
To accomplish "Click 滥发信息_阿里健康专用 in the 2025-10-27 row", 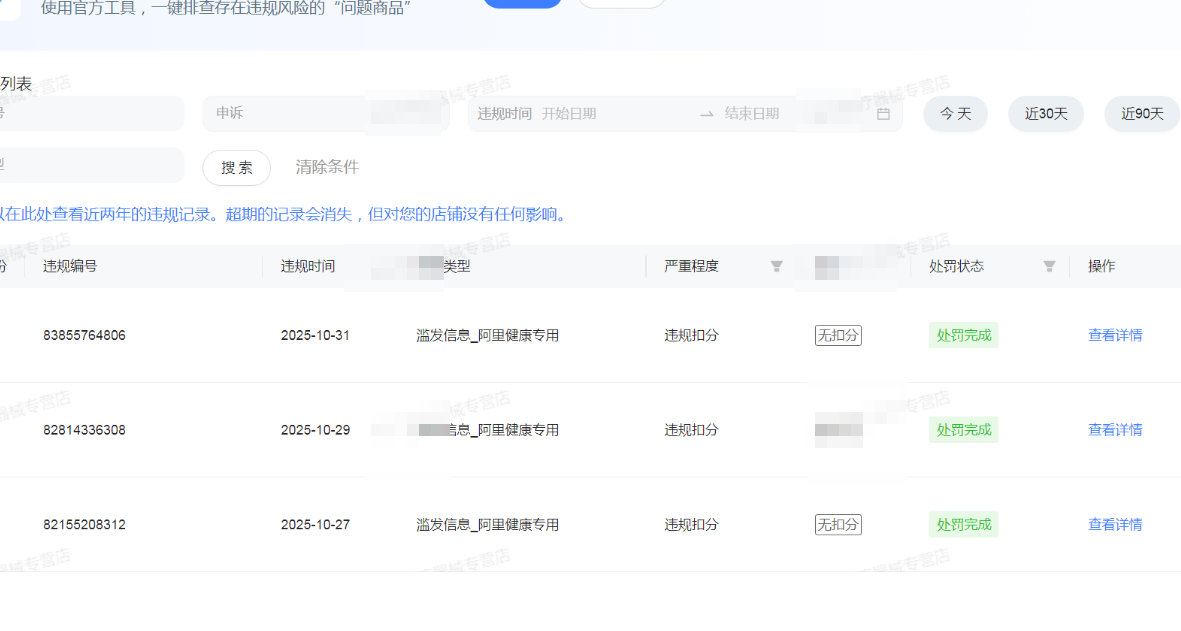I will coord(488,525).
